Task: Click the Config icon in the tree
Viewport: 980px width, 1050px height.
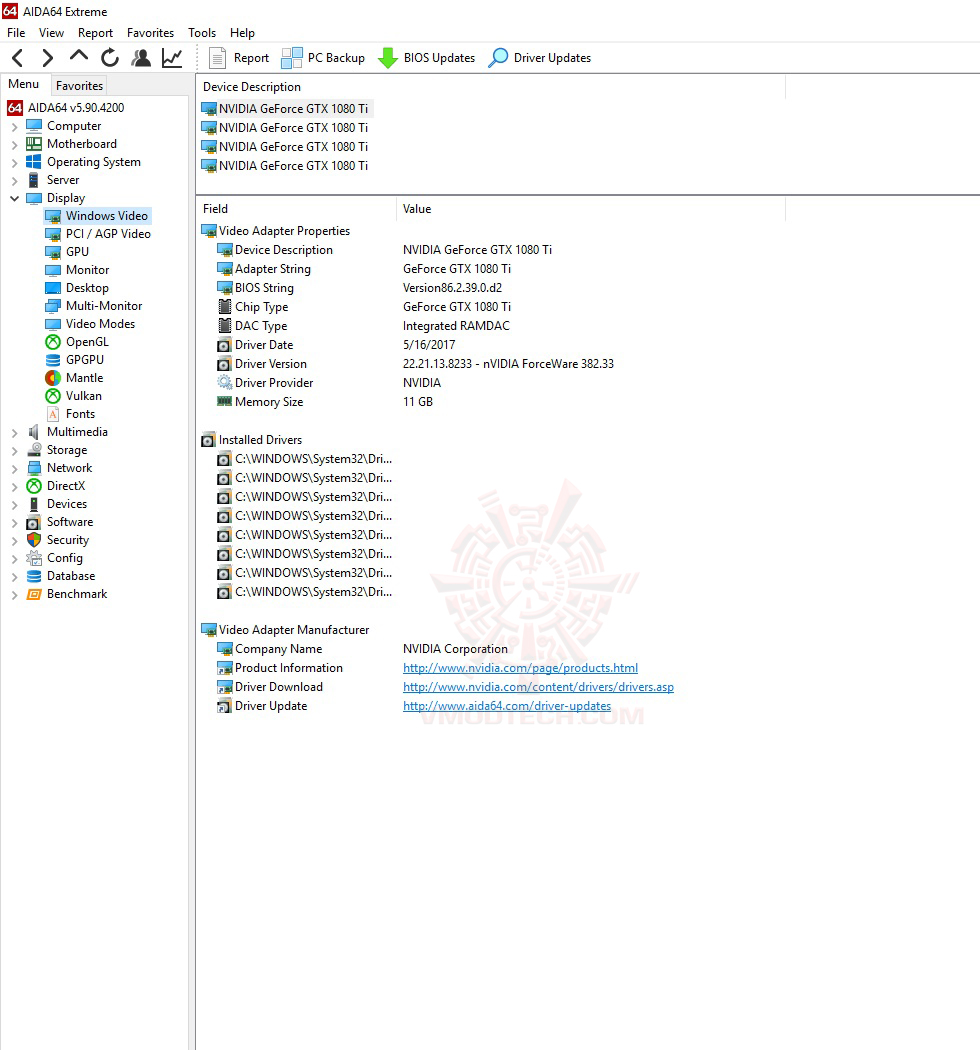Action: pos(33,558)
